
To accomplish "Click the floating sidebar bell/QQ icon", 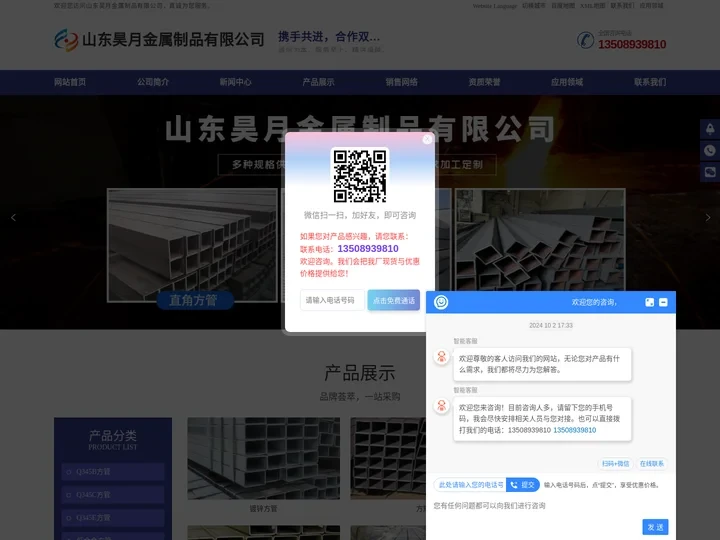I will pos(710,129).
